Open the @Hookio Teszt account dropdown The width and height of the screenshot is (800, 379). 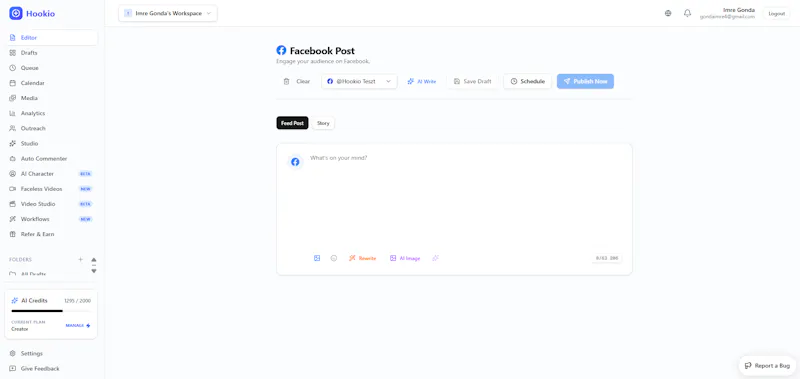coord(359,81)
